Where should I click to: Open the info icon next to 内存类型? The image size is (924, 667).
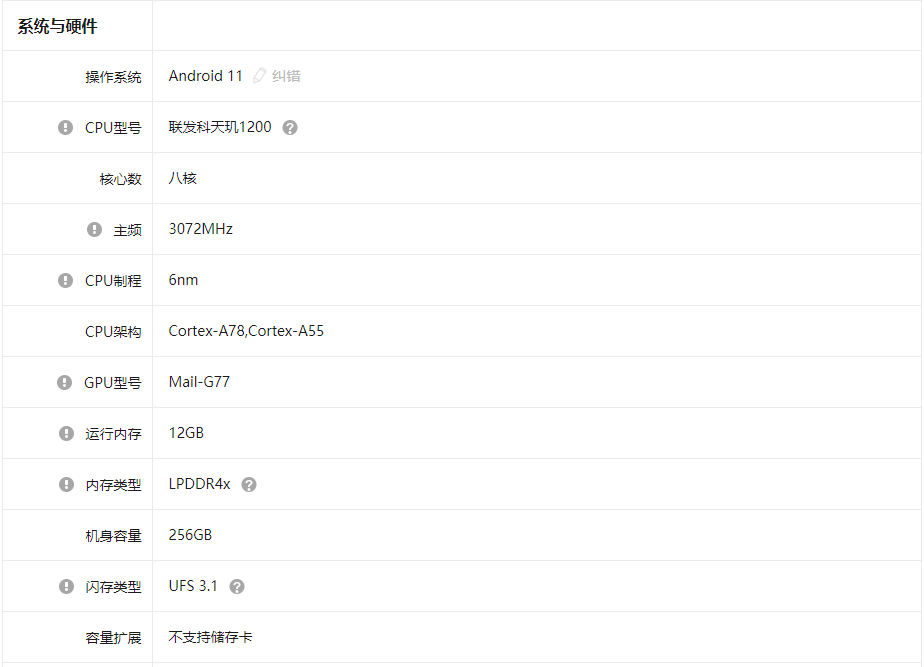click(64, 484)
